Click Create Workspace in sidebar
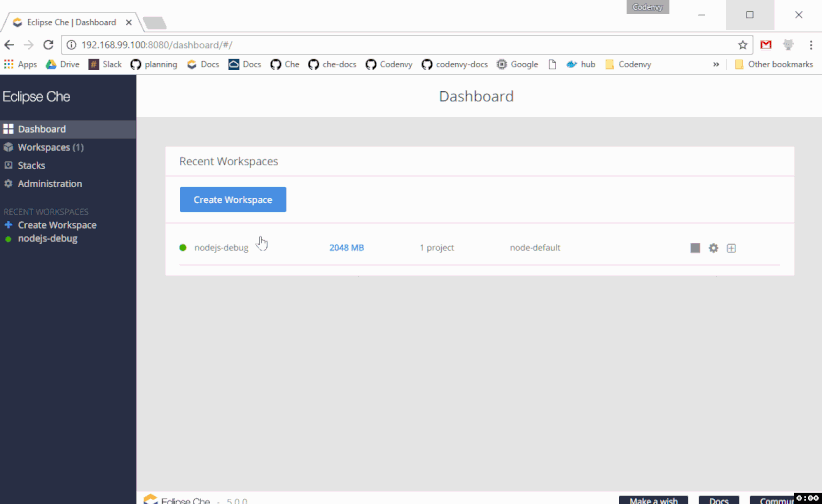This screenshot has width=822, height=504. click(56, 225)
